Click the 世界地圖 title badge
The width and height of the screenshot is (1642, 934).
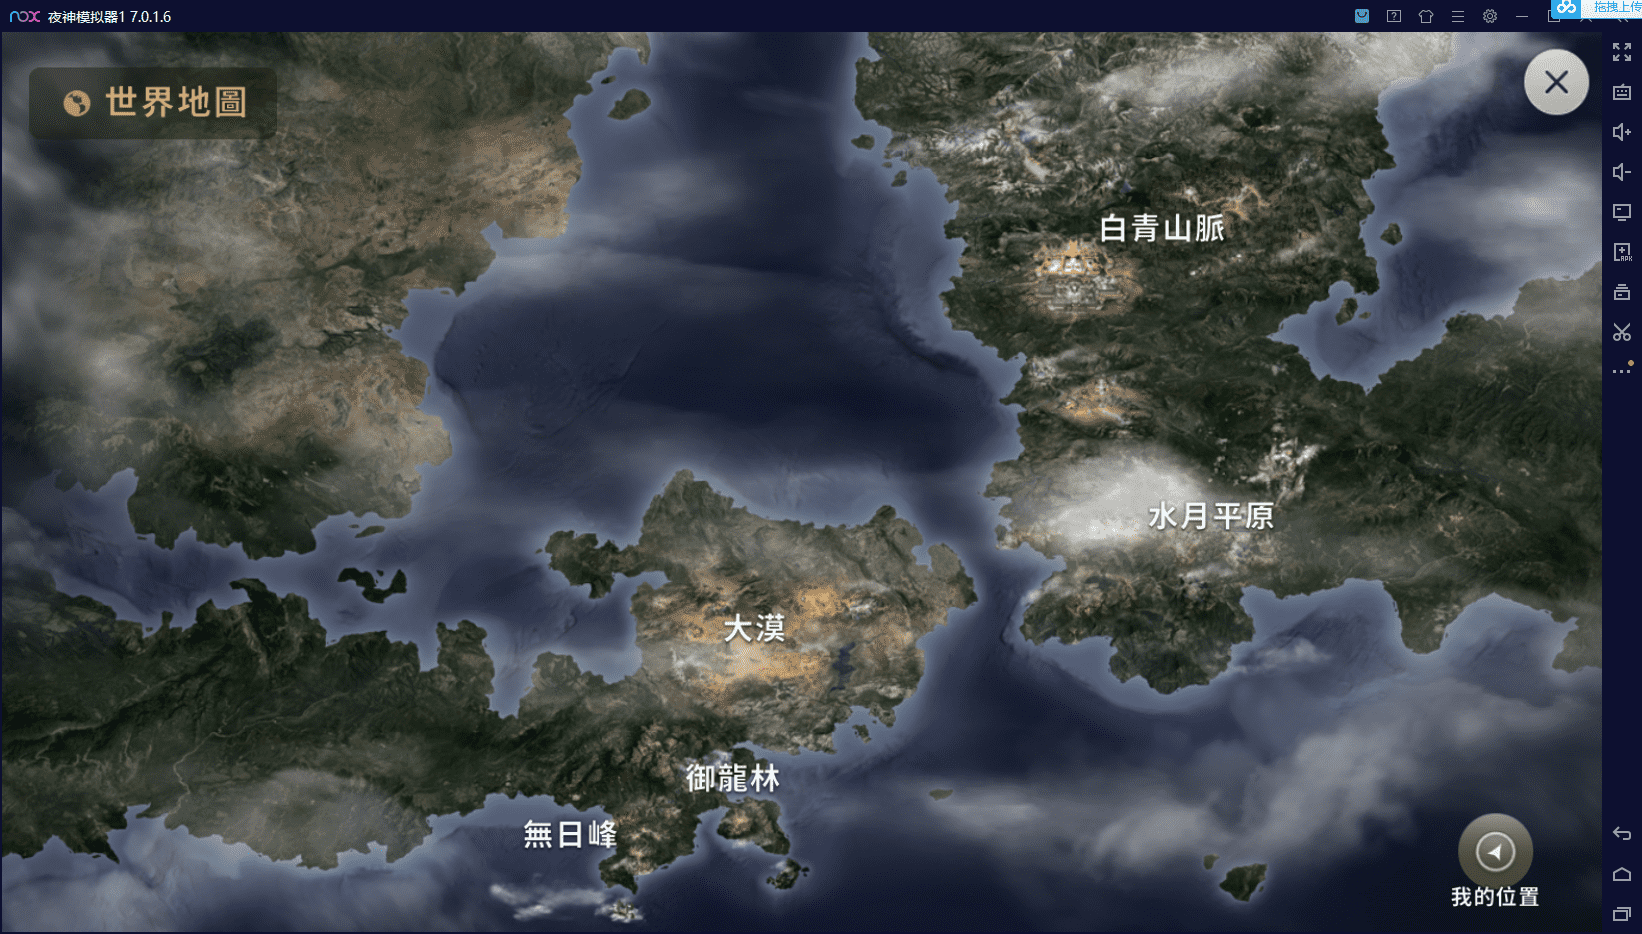click(153, 102)
